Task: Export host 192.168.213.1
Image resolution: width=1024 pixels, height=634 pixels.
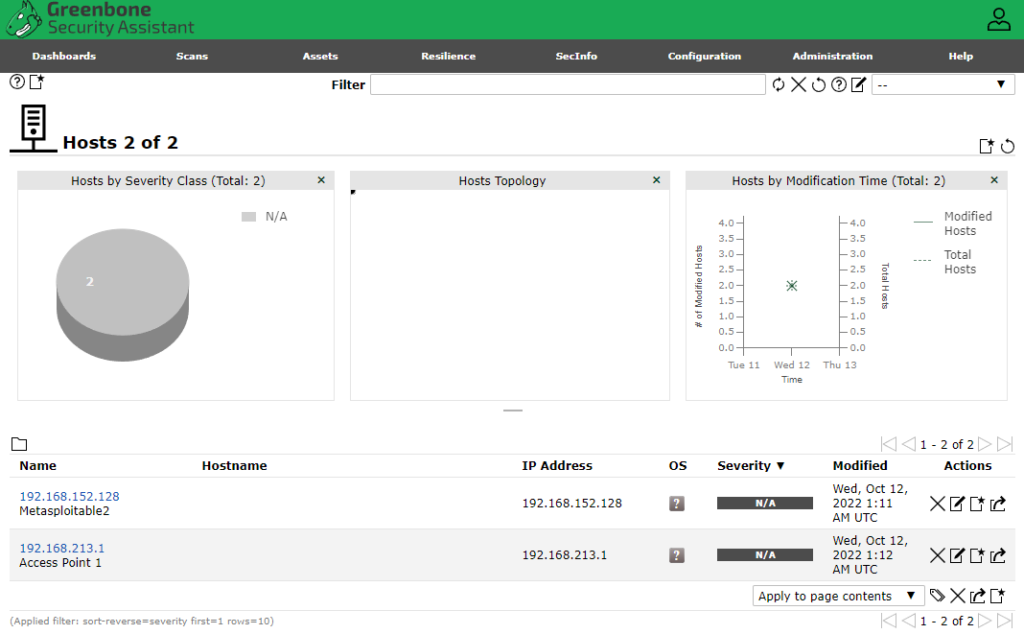Action: [x=997, y=556]
